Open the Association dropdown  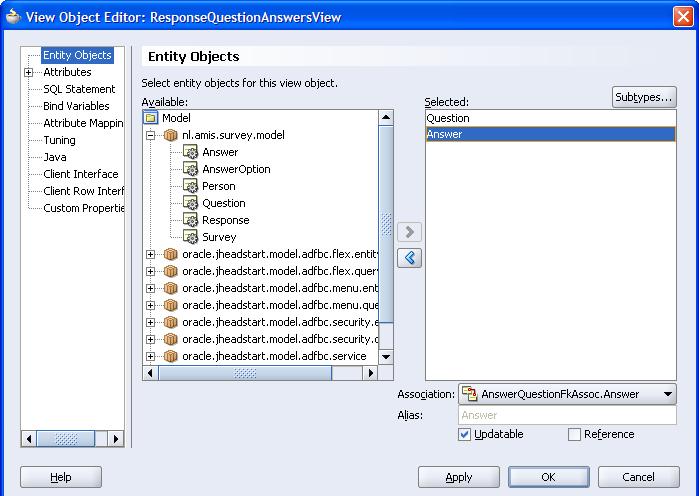(667, 394)
